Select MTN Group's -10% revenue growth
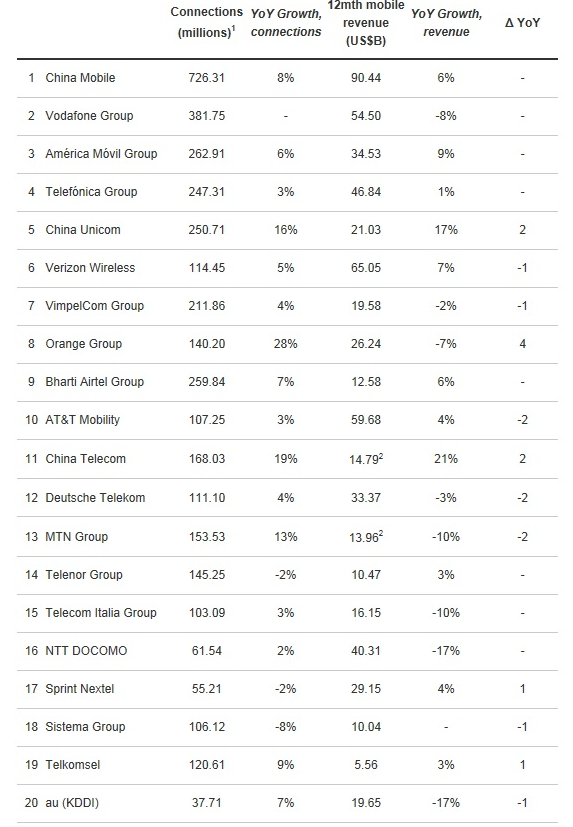The height and width of the screenshot is (827, 573). click(x=446, y=536)
